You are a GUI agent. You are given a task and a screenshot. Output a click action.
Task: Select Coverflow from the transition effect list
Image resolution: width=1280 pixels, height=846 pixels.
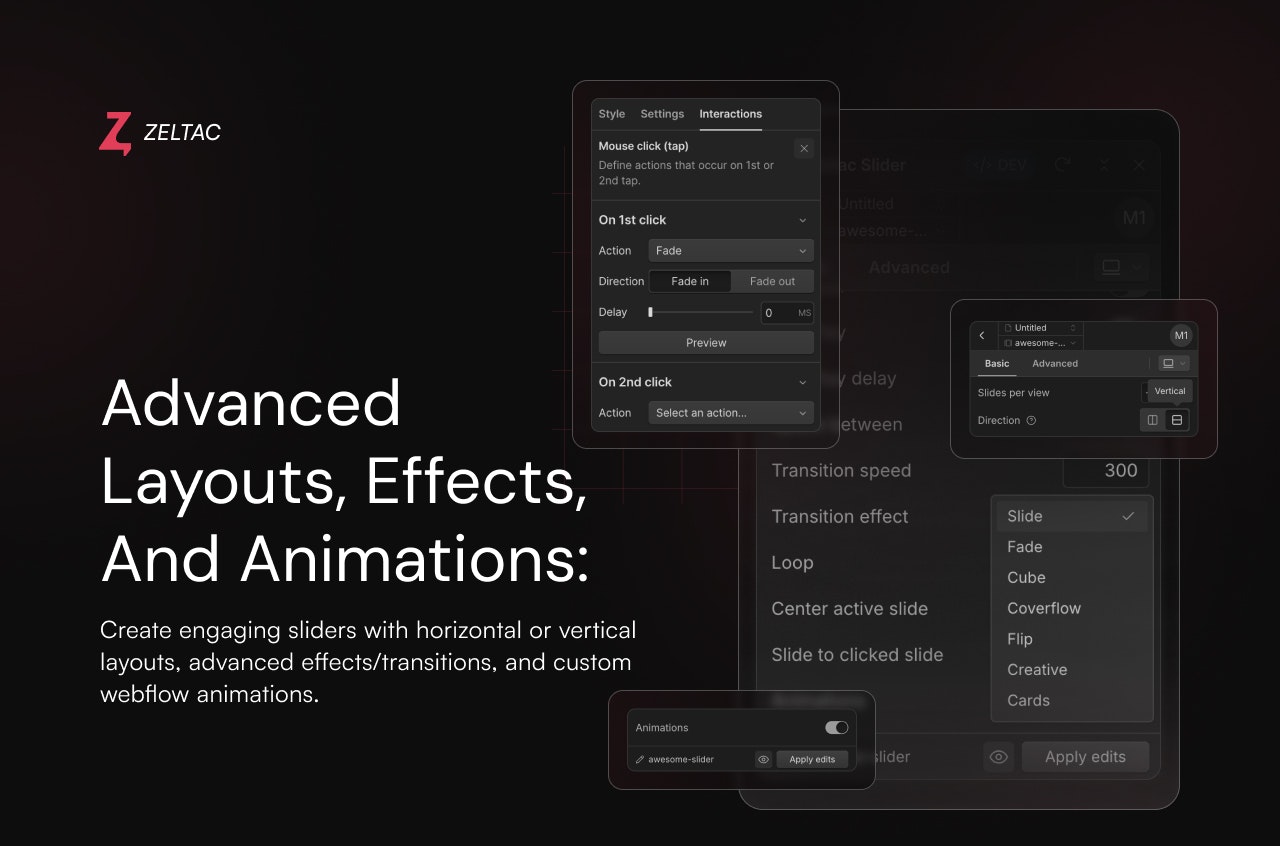point(1044,608)
